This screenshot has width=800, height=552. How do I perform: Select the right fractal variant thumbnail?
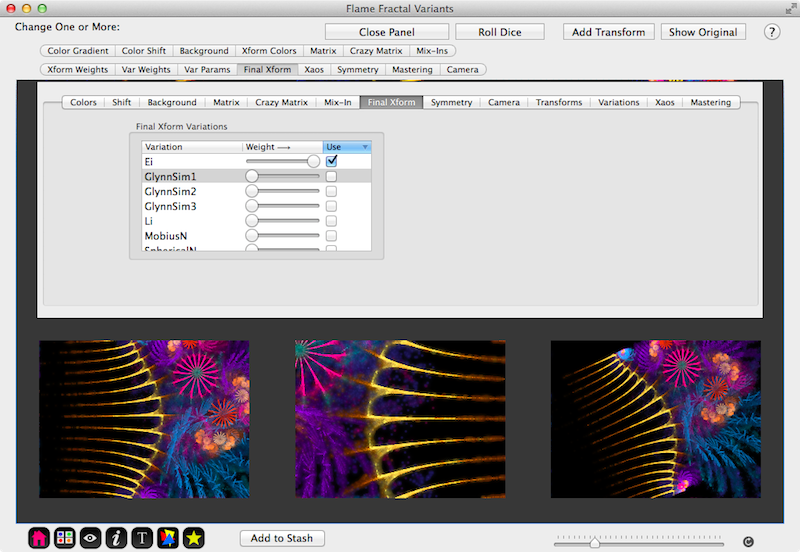point(656,419)
